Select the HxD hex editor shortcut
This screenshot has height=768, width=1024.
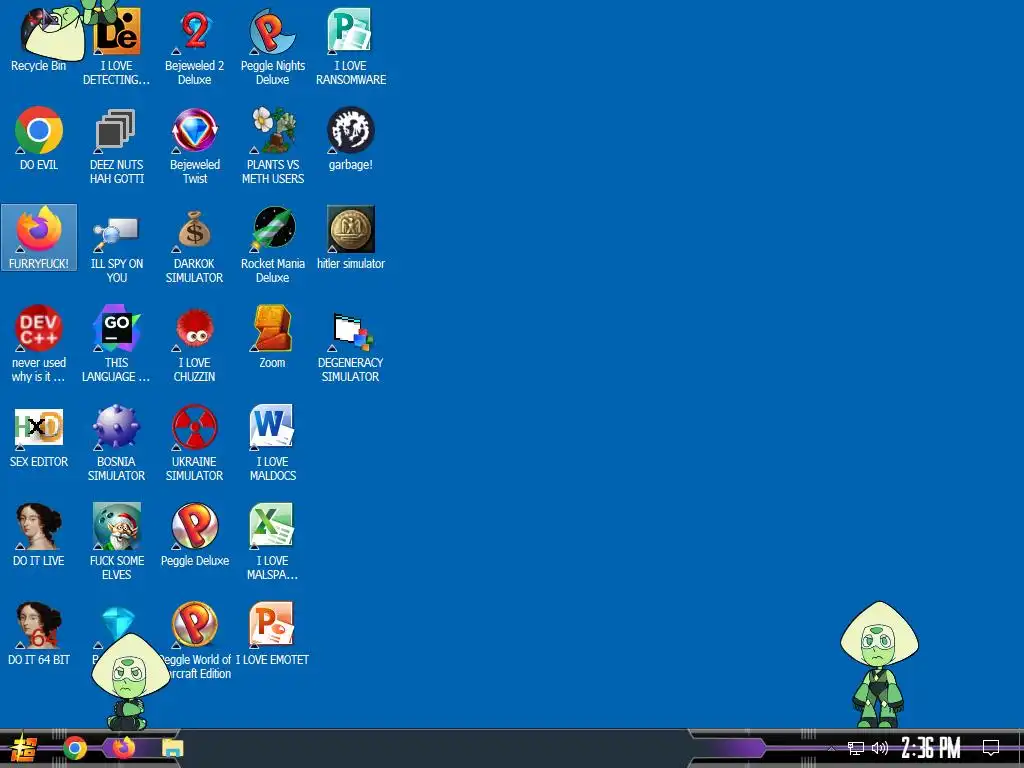pos(39,436)
